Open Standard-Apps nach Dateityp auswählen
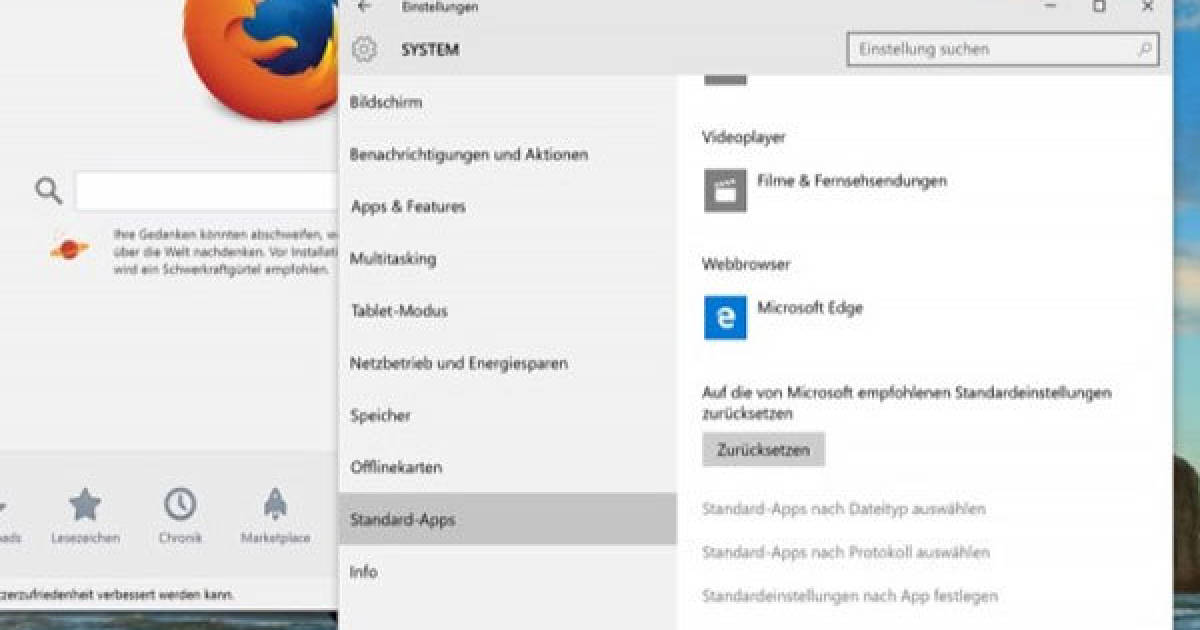This screenshot has width=1200, height=630. click(x=843, y=509)
